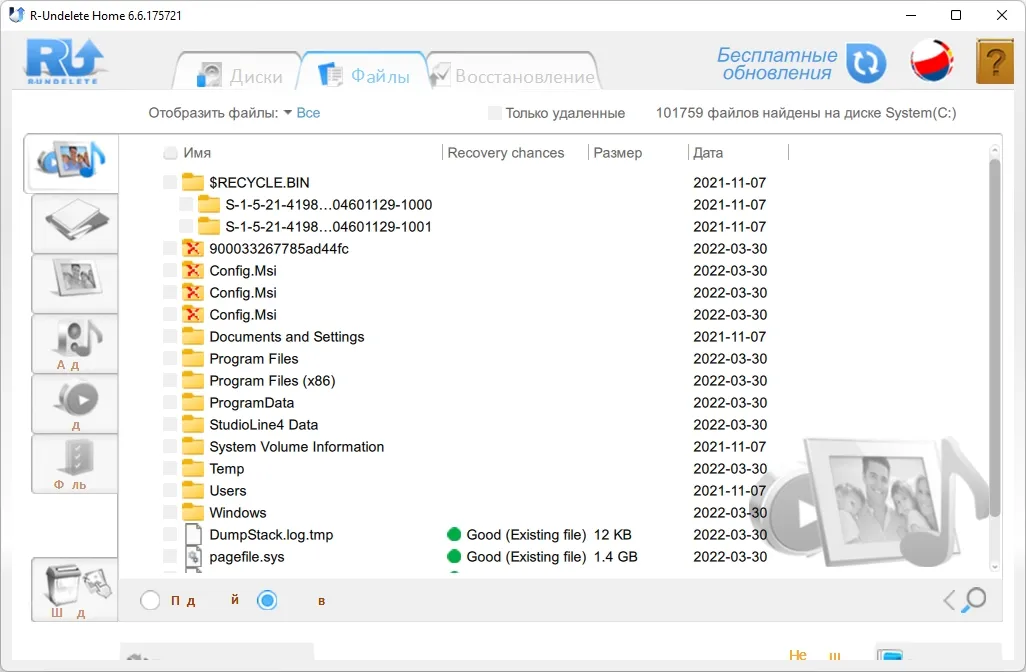Click the language flag globe icon

pyautogui.click(x=931, y=61)
